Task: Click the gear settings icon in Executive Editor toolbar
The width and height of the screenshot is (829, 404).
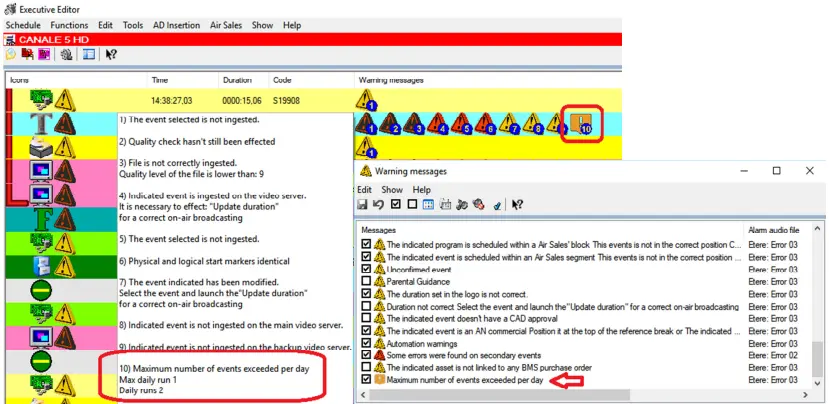Action: click(x=65, y=55)
